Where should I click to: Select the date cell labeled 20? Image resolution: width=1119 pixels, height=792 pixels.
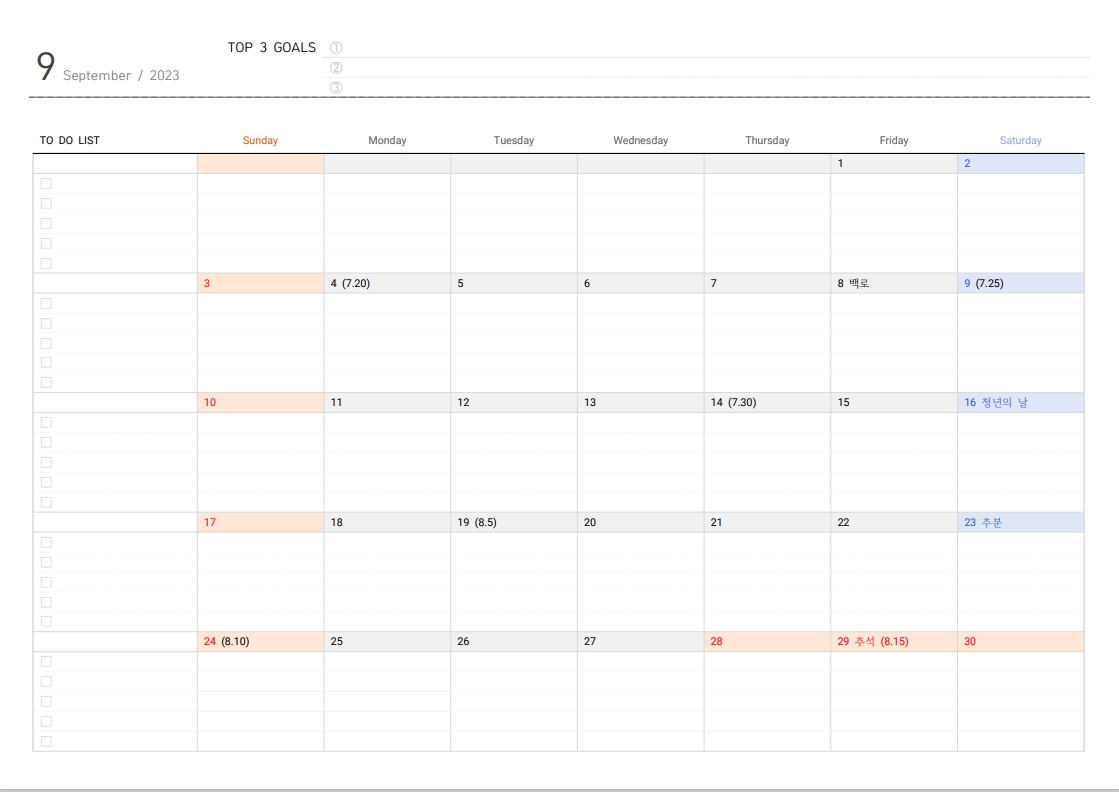641,522
